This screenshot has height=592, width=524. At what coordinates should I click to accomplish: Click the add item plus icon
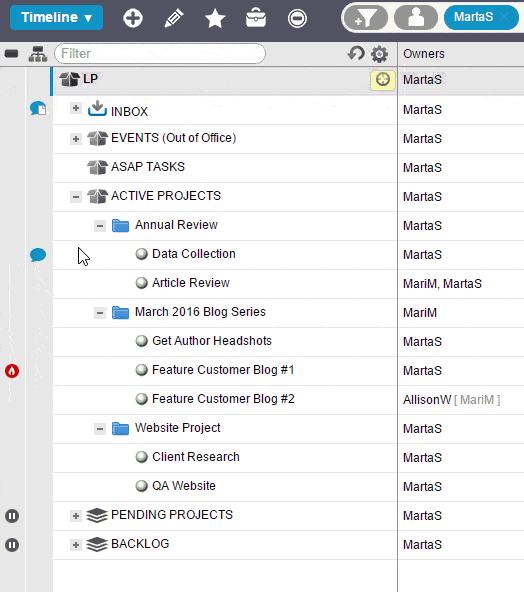point(133,18)
